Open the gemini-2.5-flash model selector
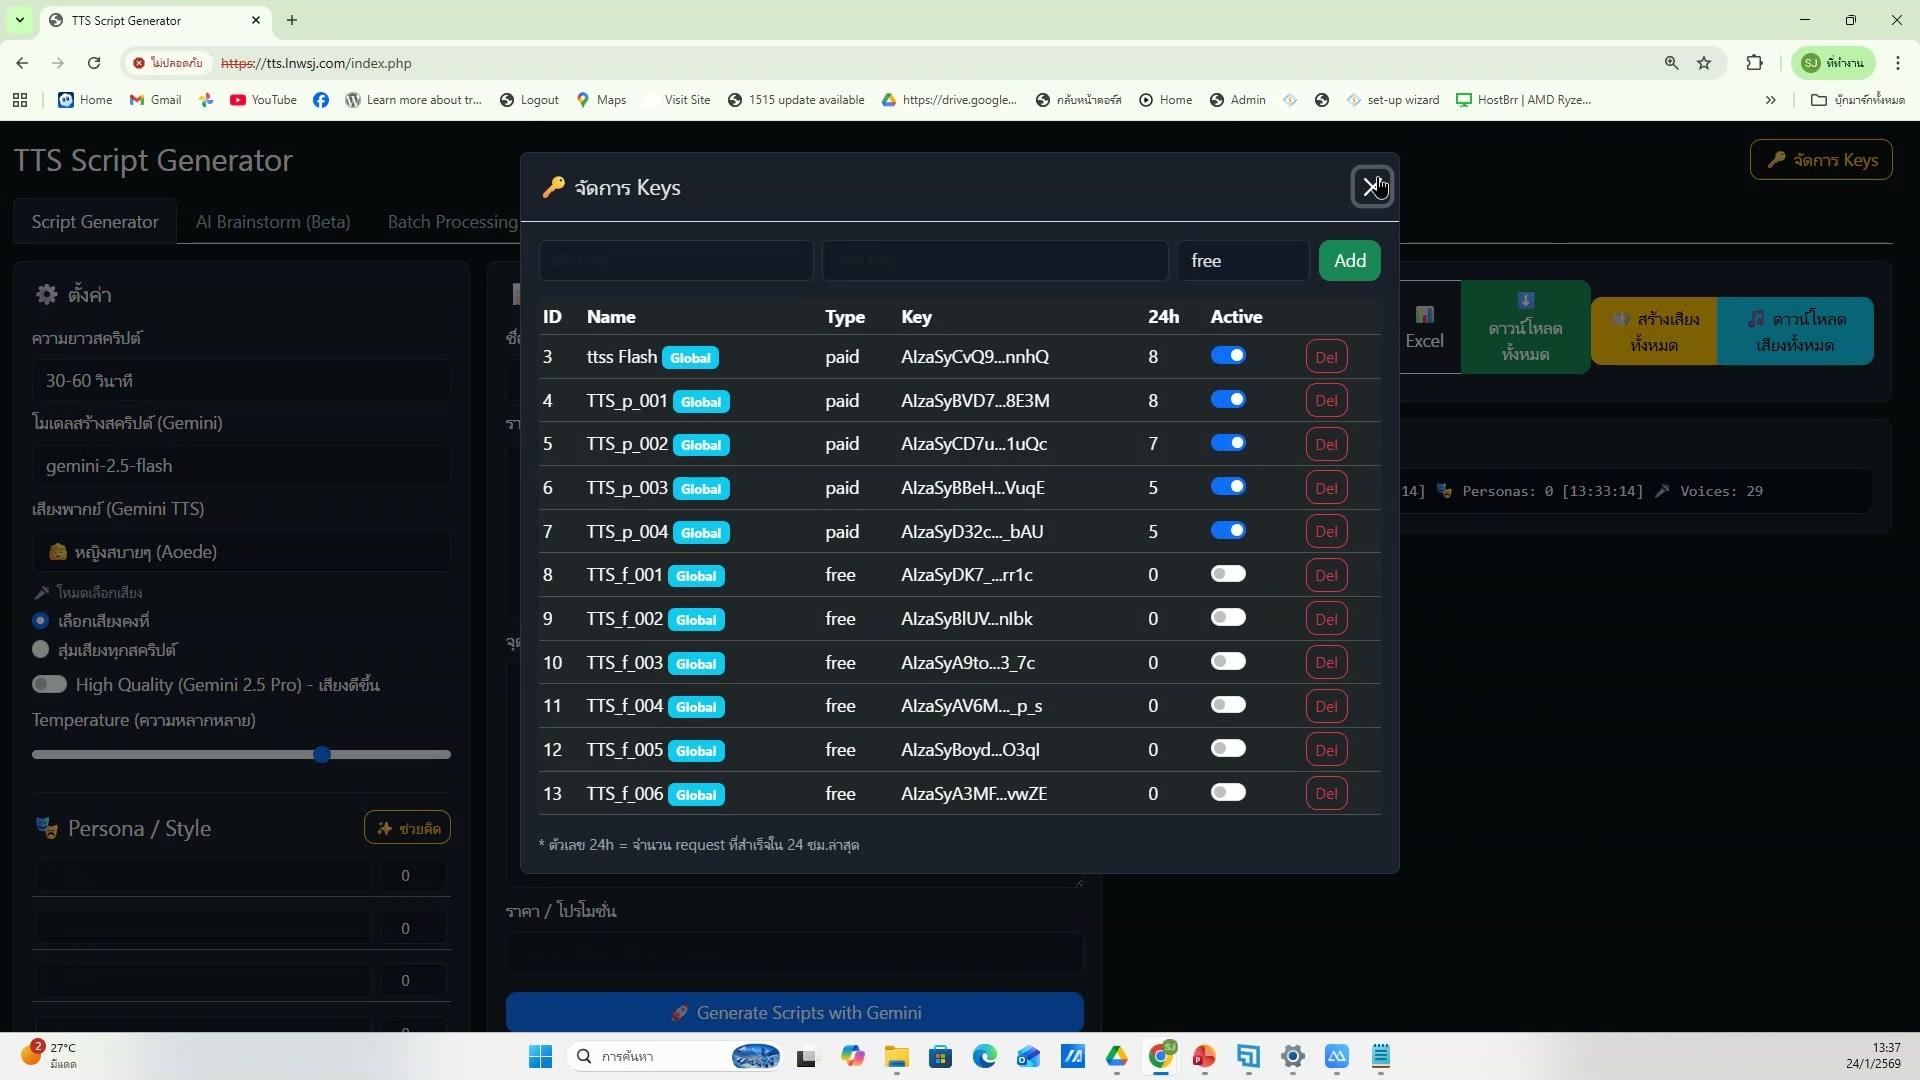Viewport: 1920px width, 1080px height. (240, 465)
